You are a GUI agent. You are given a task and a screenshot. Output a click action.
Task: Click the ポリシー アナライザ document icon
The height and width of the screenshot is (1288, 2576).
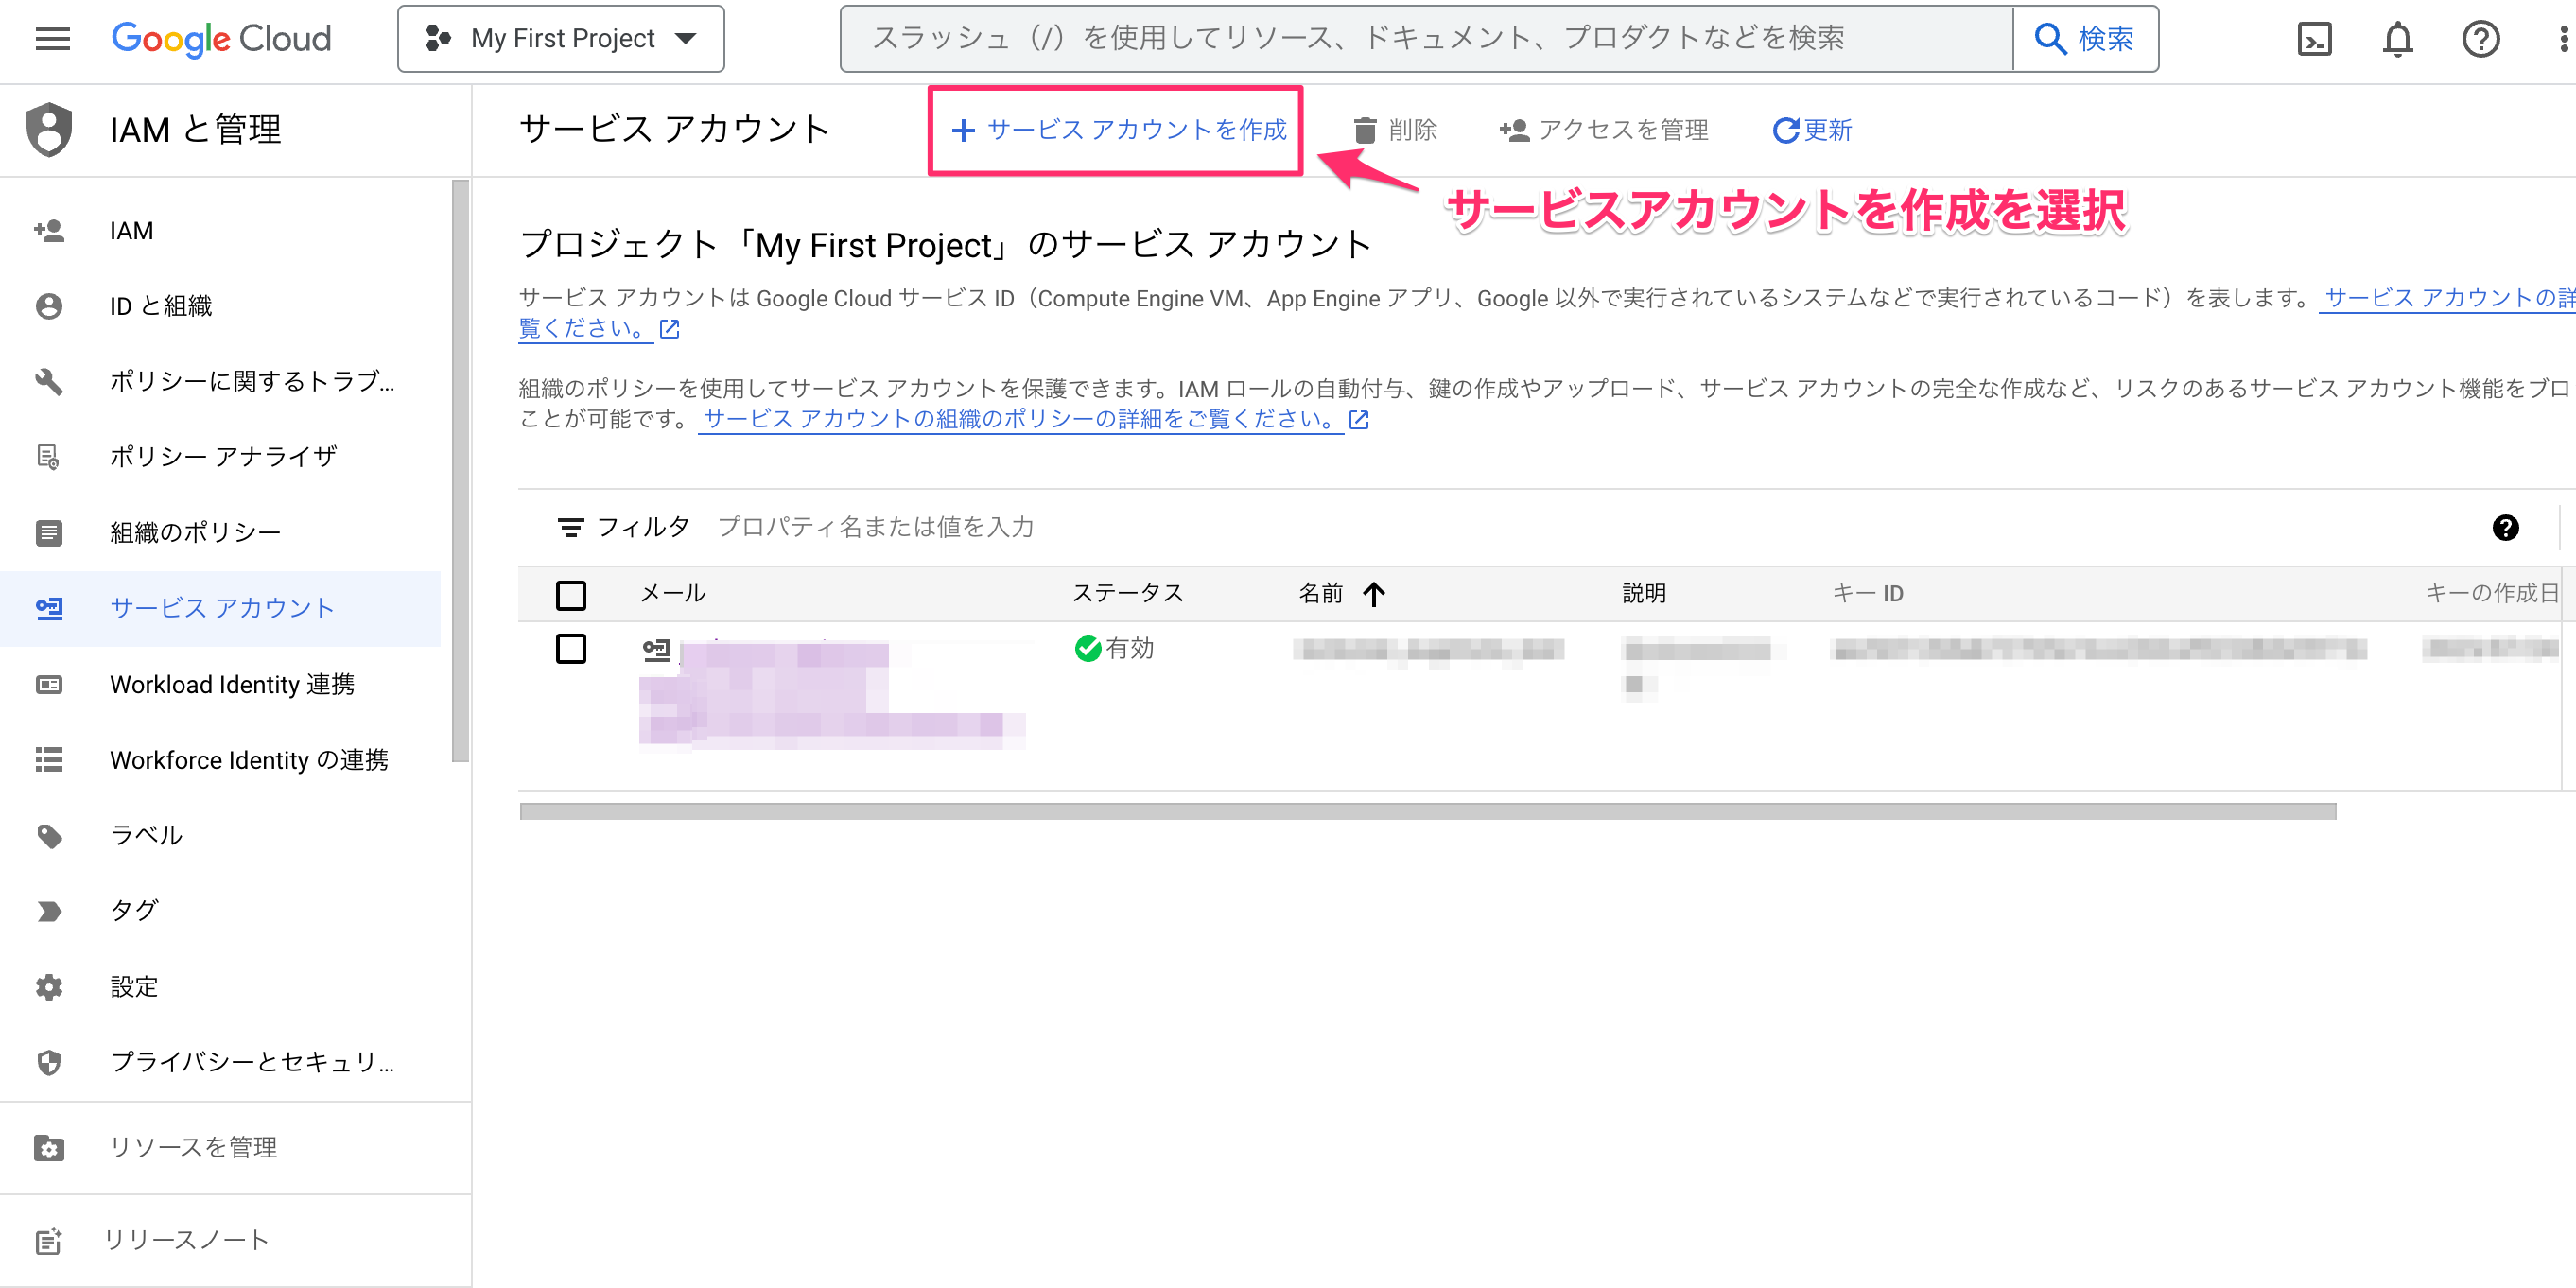[49, 457]
